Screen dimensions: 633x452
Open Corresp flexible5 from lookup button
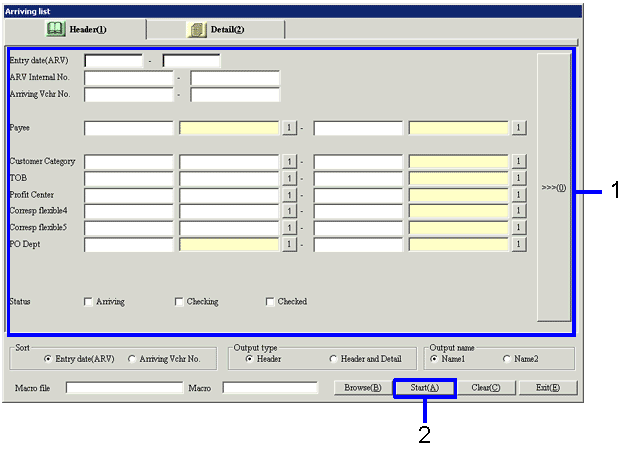point(289,228)
